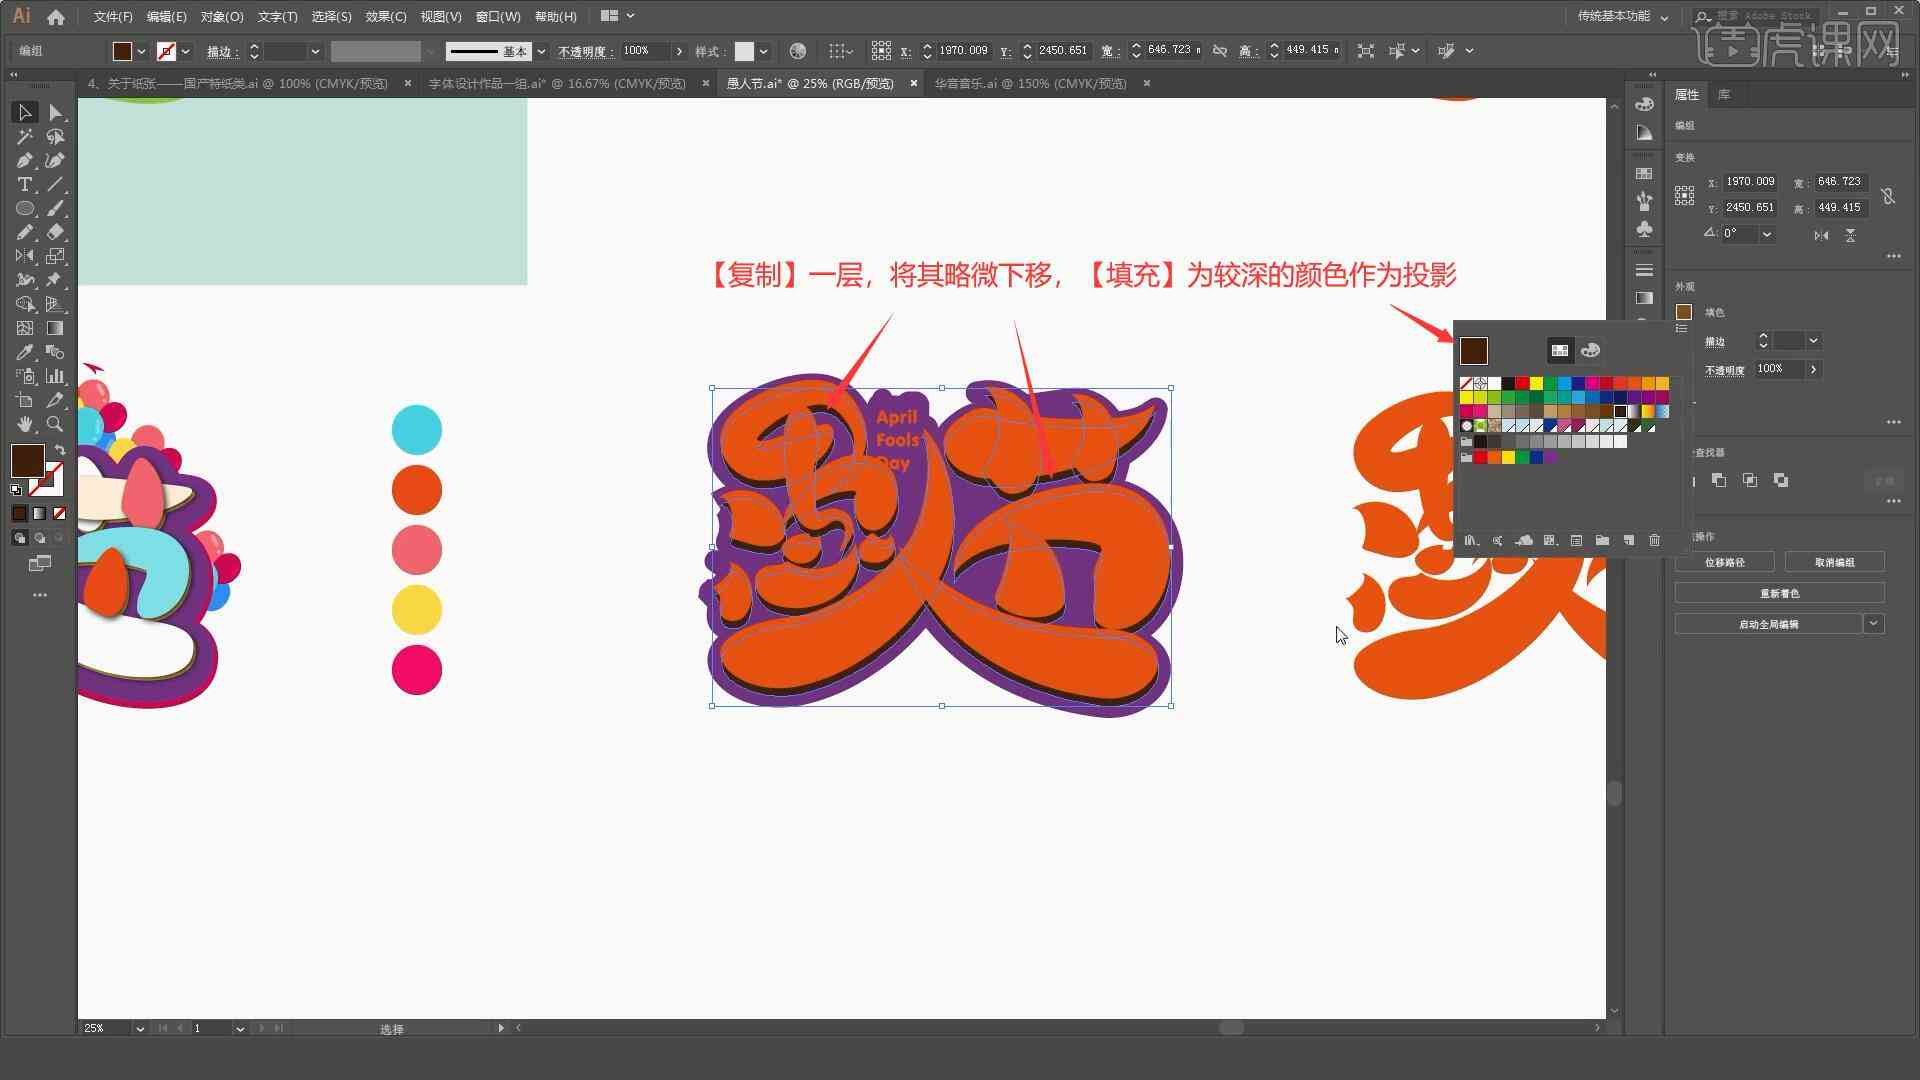Select the brown fill color swatch
1920x1080 pixels.
1474,349
